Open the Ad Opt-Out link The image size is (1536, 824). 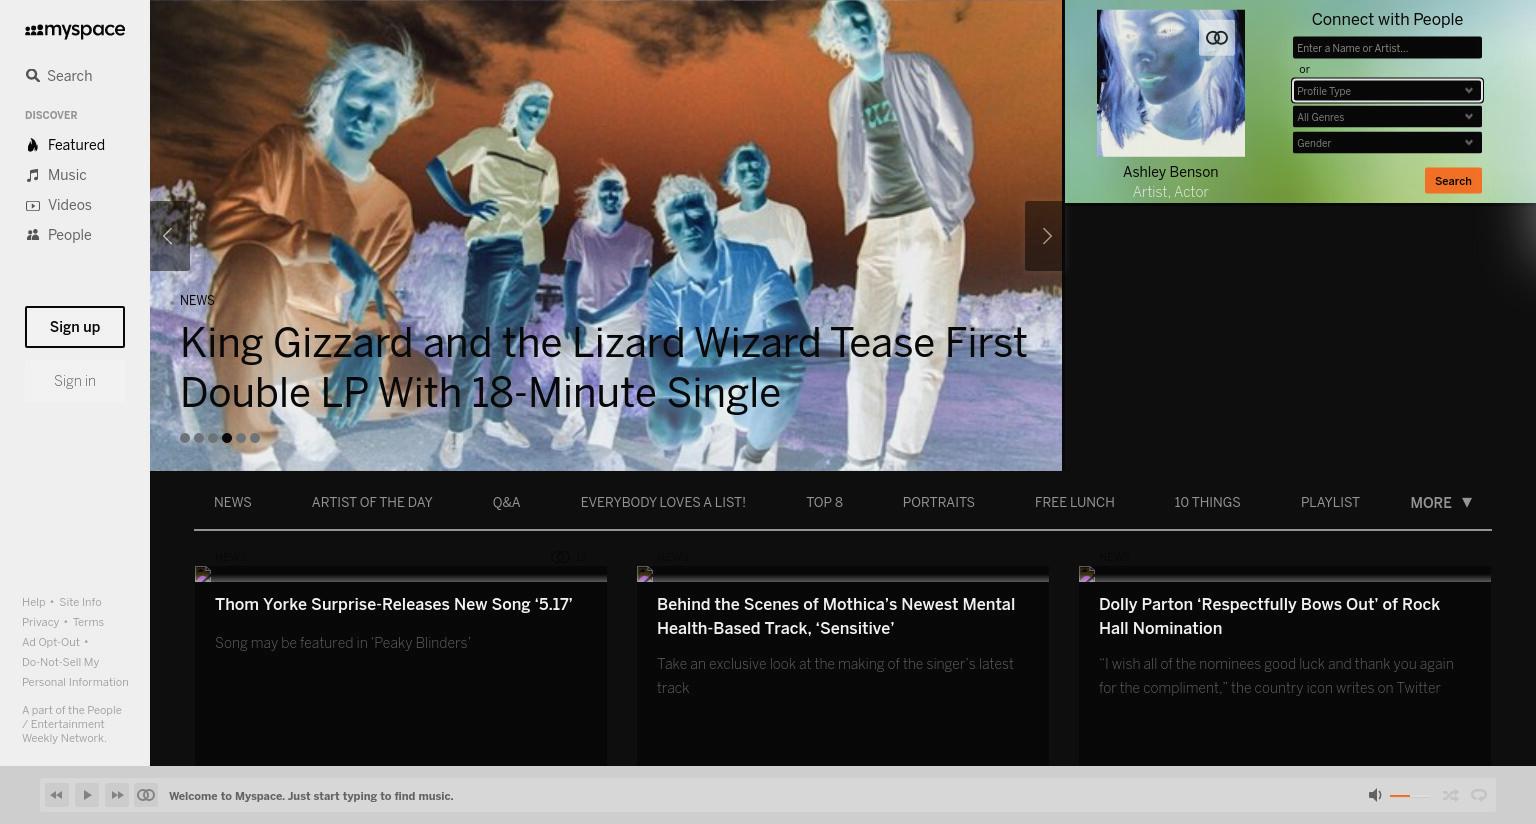[51, 642]
